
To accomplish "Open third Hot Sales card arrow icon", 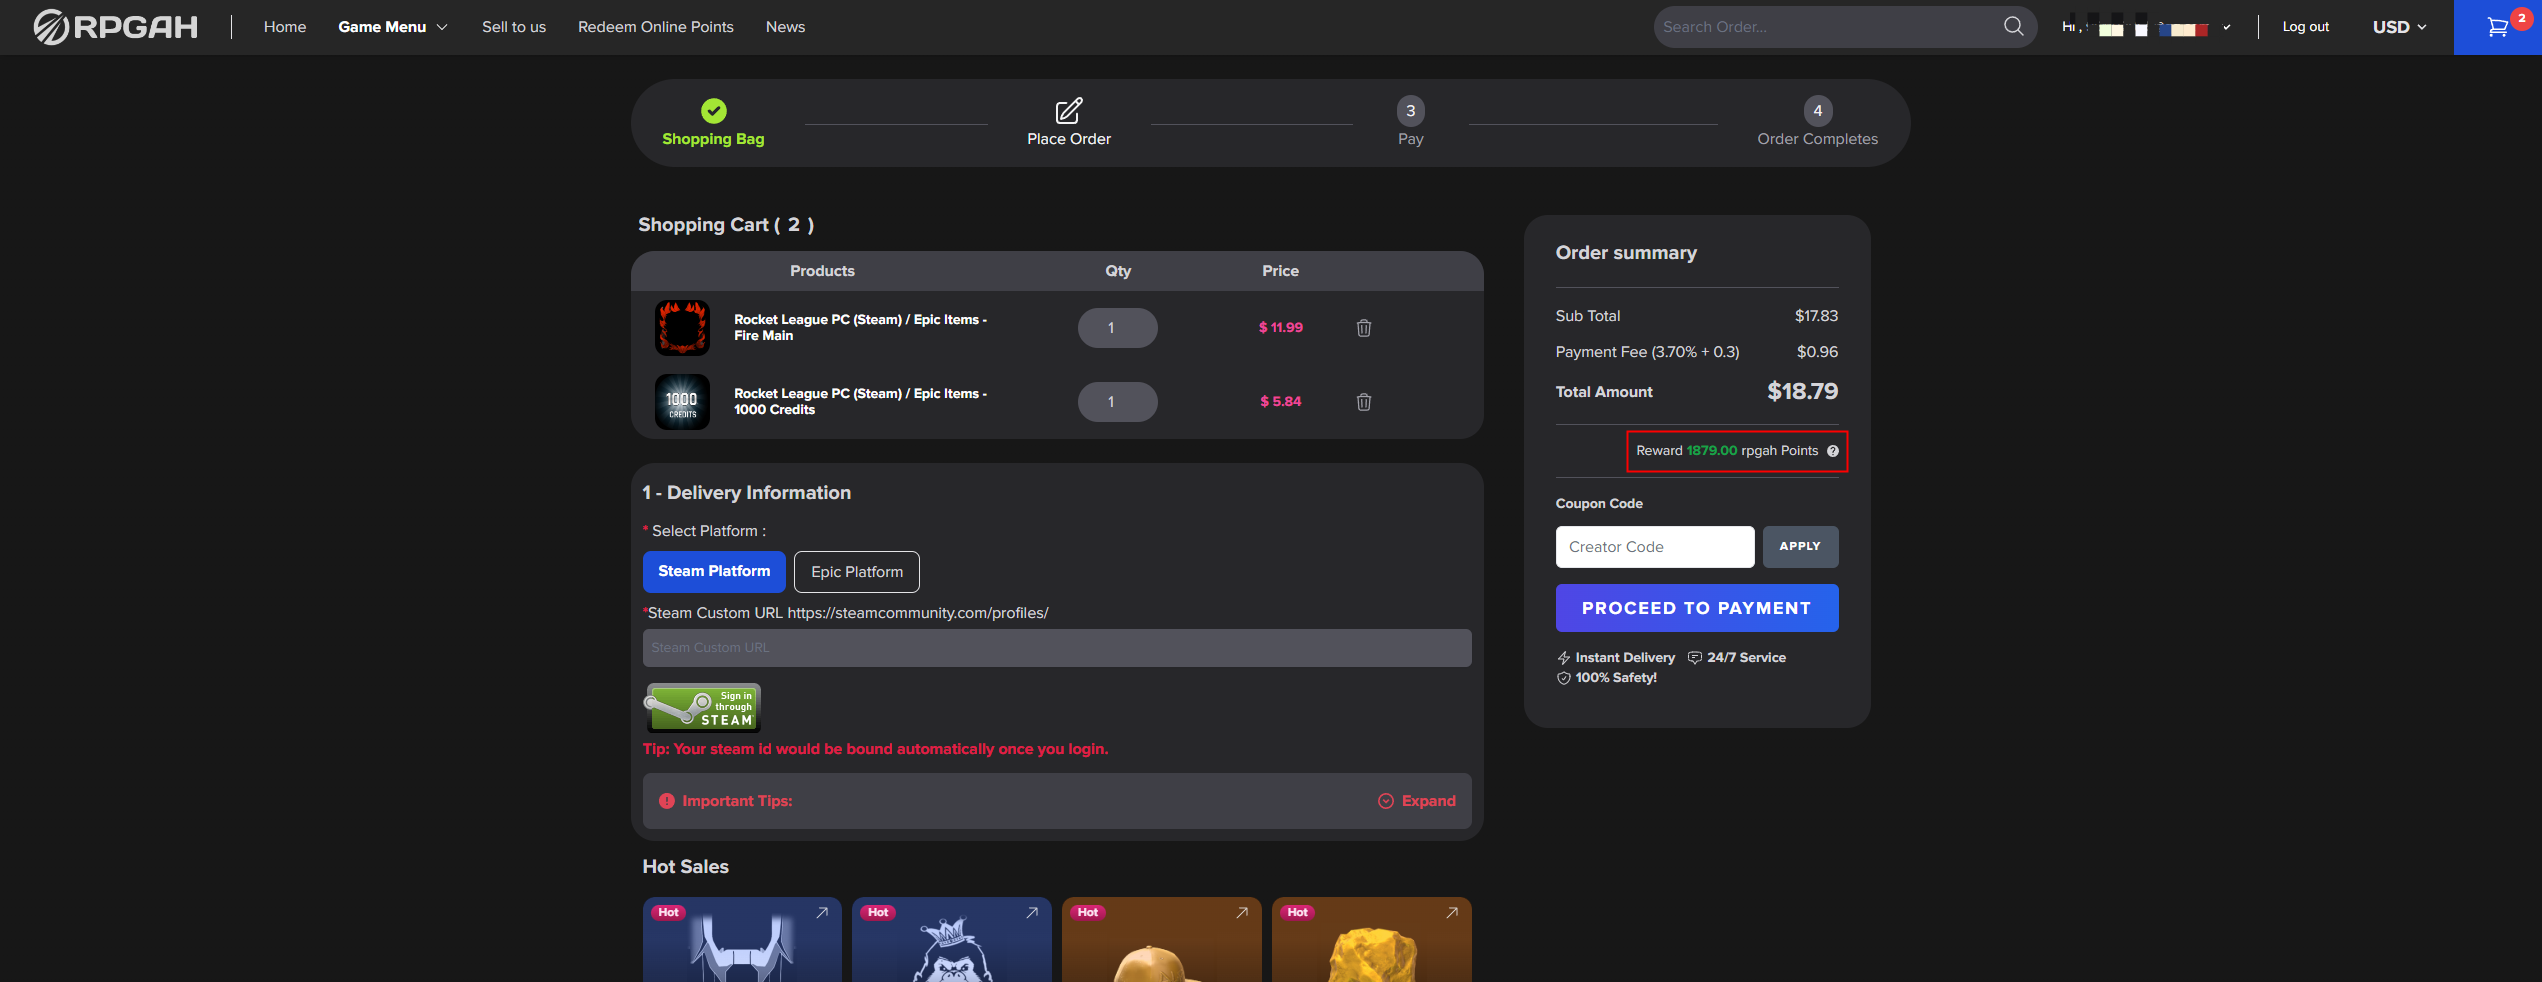I will click(1242, 912).
